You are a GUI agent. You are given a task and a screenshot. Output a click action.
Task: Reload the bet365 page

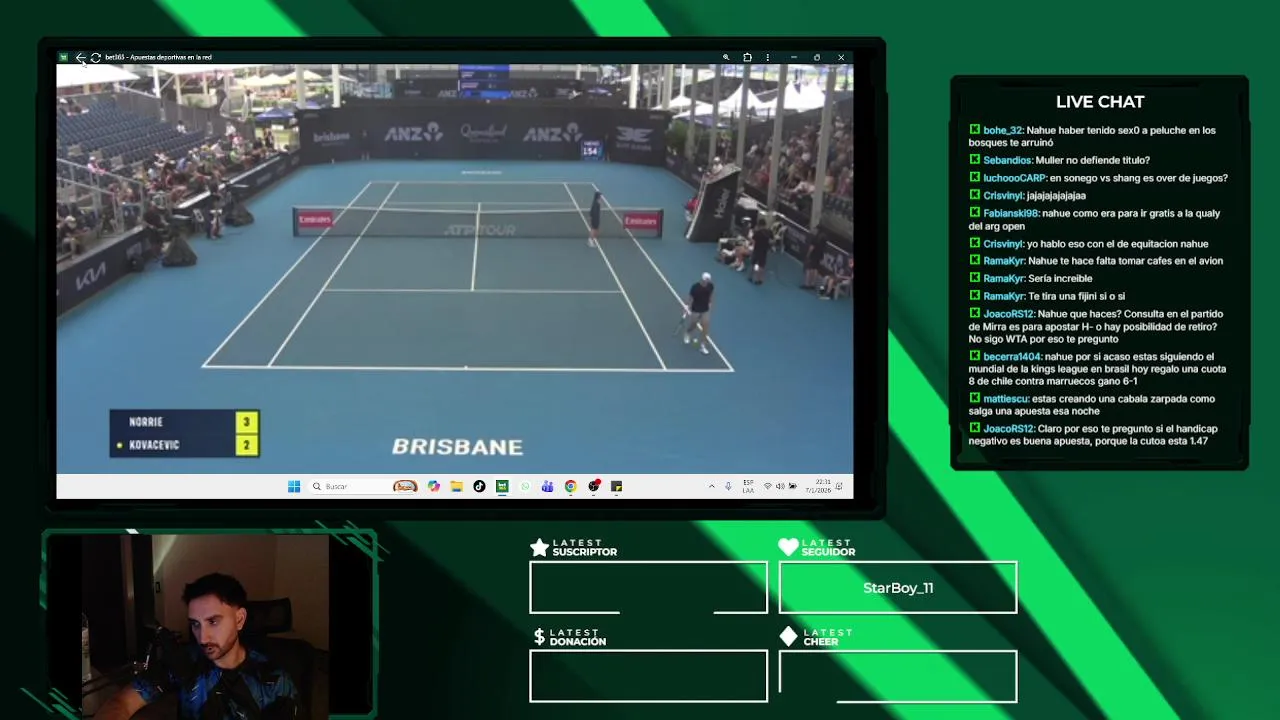tap(95, 57)
